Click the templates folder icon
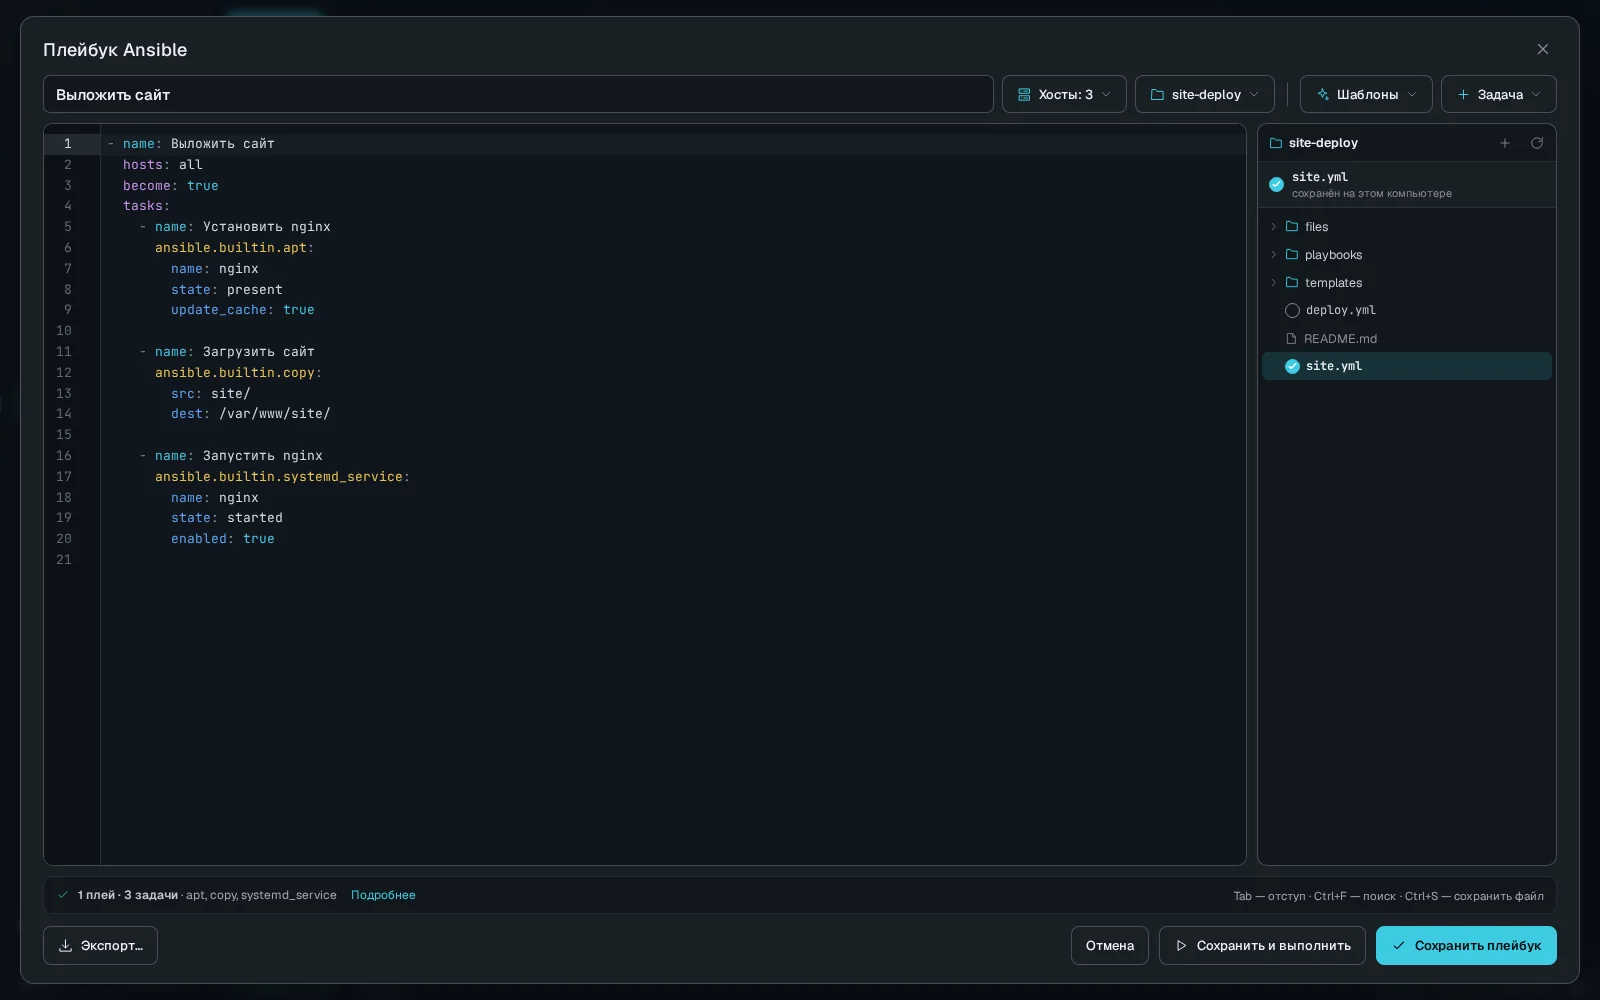1600x1000 pixels. coord(1292,283)
